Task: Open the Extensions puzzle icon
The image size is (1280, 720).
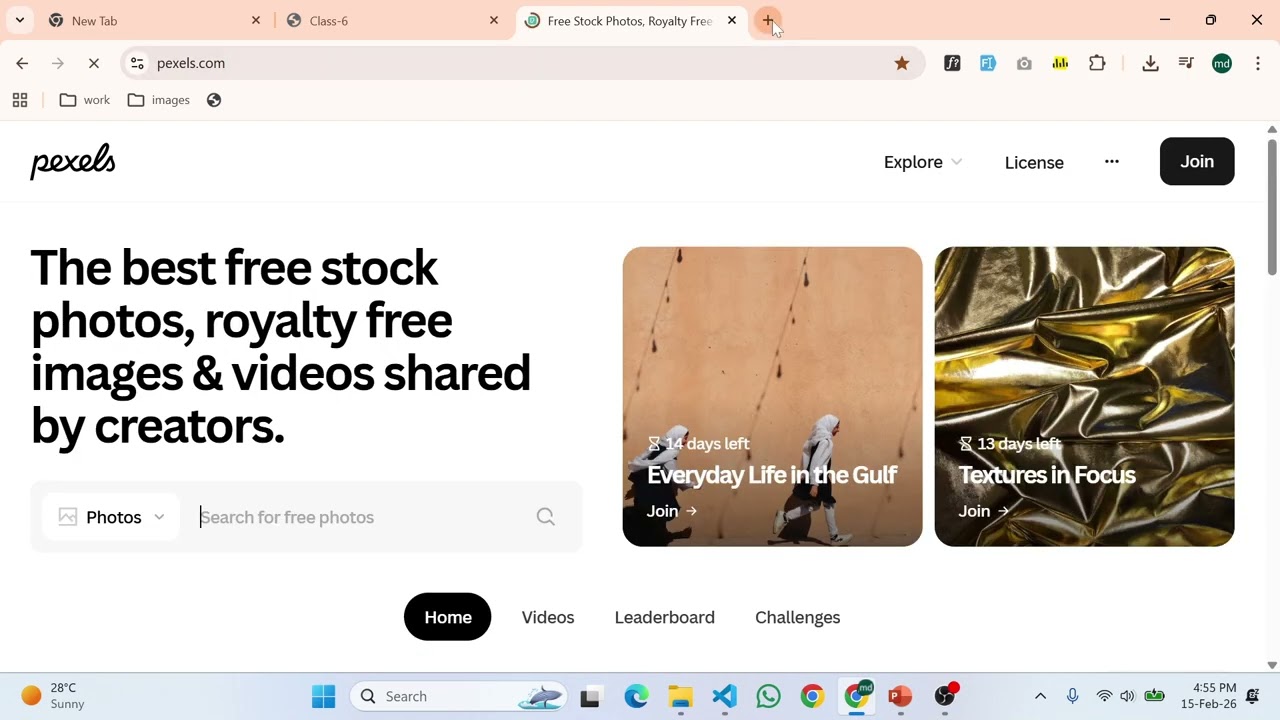Action: point(1097,63)
